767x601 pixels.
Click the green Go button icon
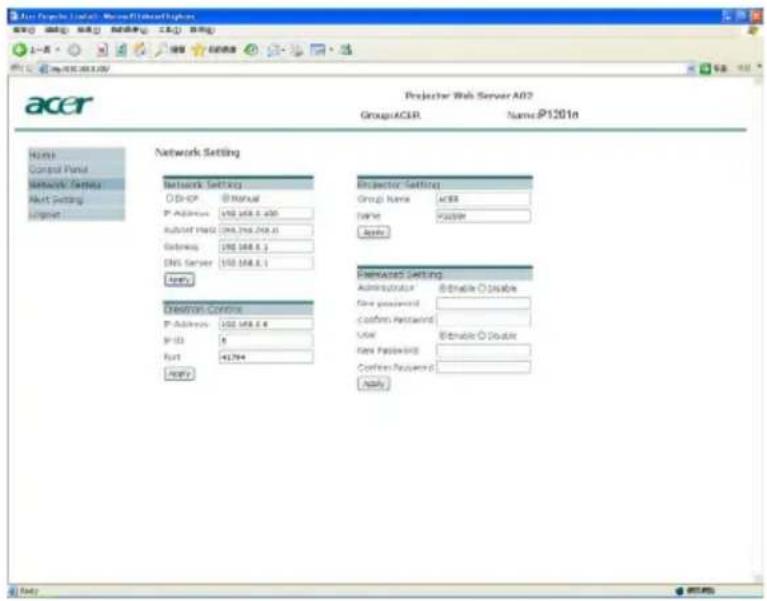(x=705, y=69)
